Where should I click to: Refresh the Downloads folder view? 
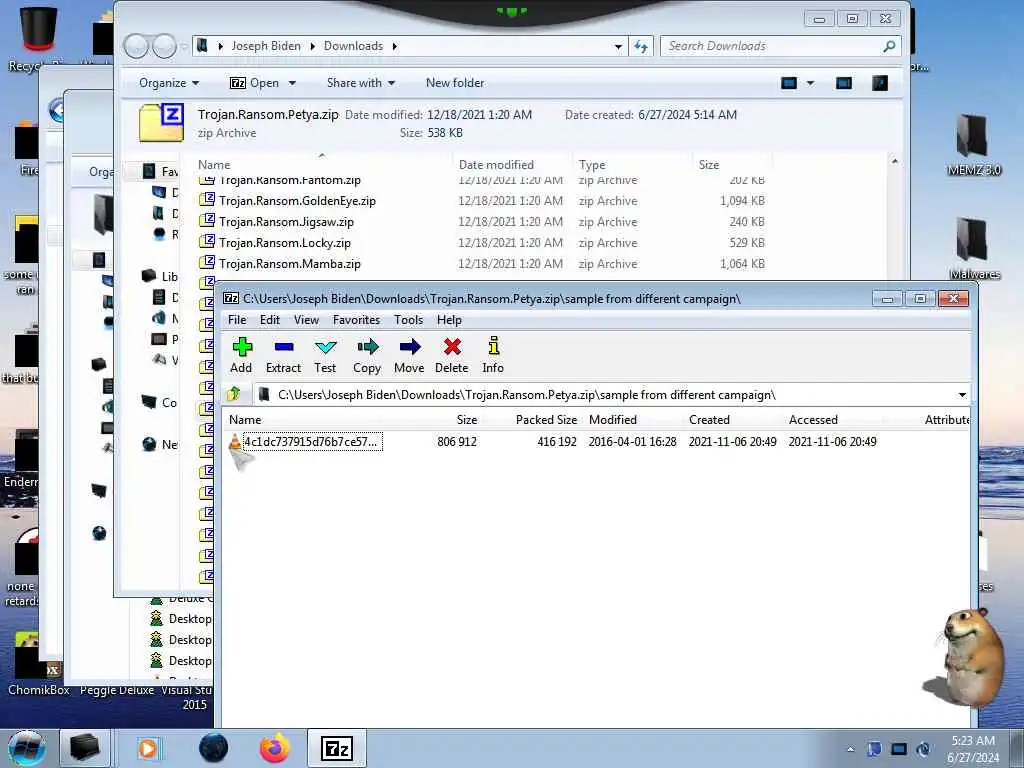click(x=641, y=46)
